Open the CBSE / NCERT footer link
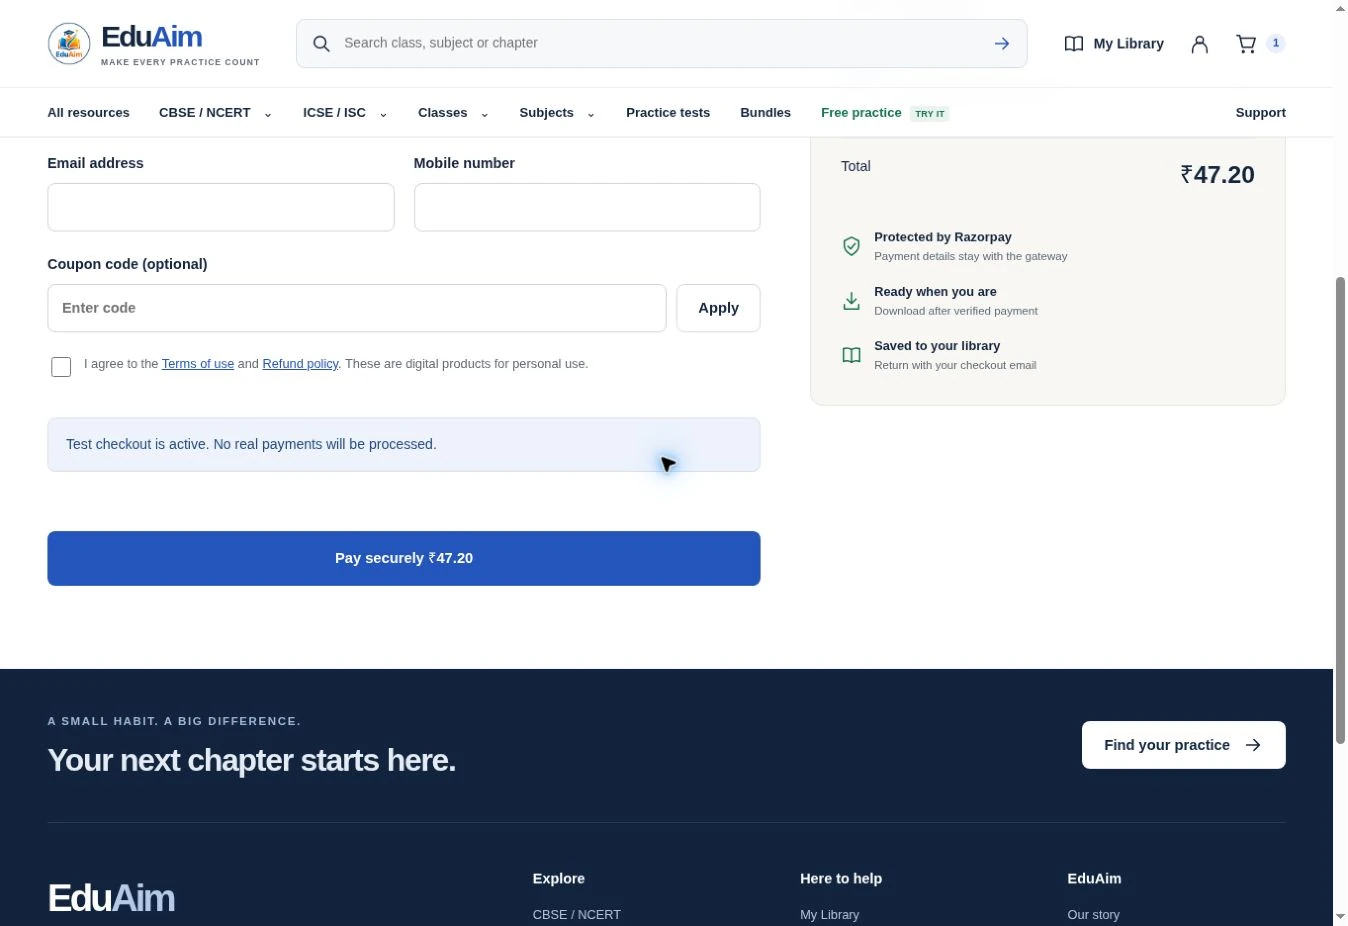This screenshot has width=1348, height=926. tap(577, 914)
